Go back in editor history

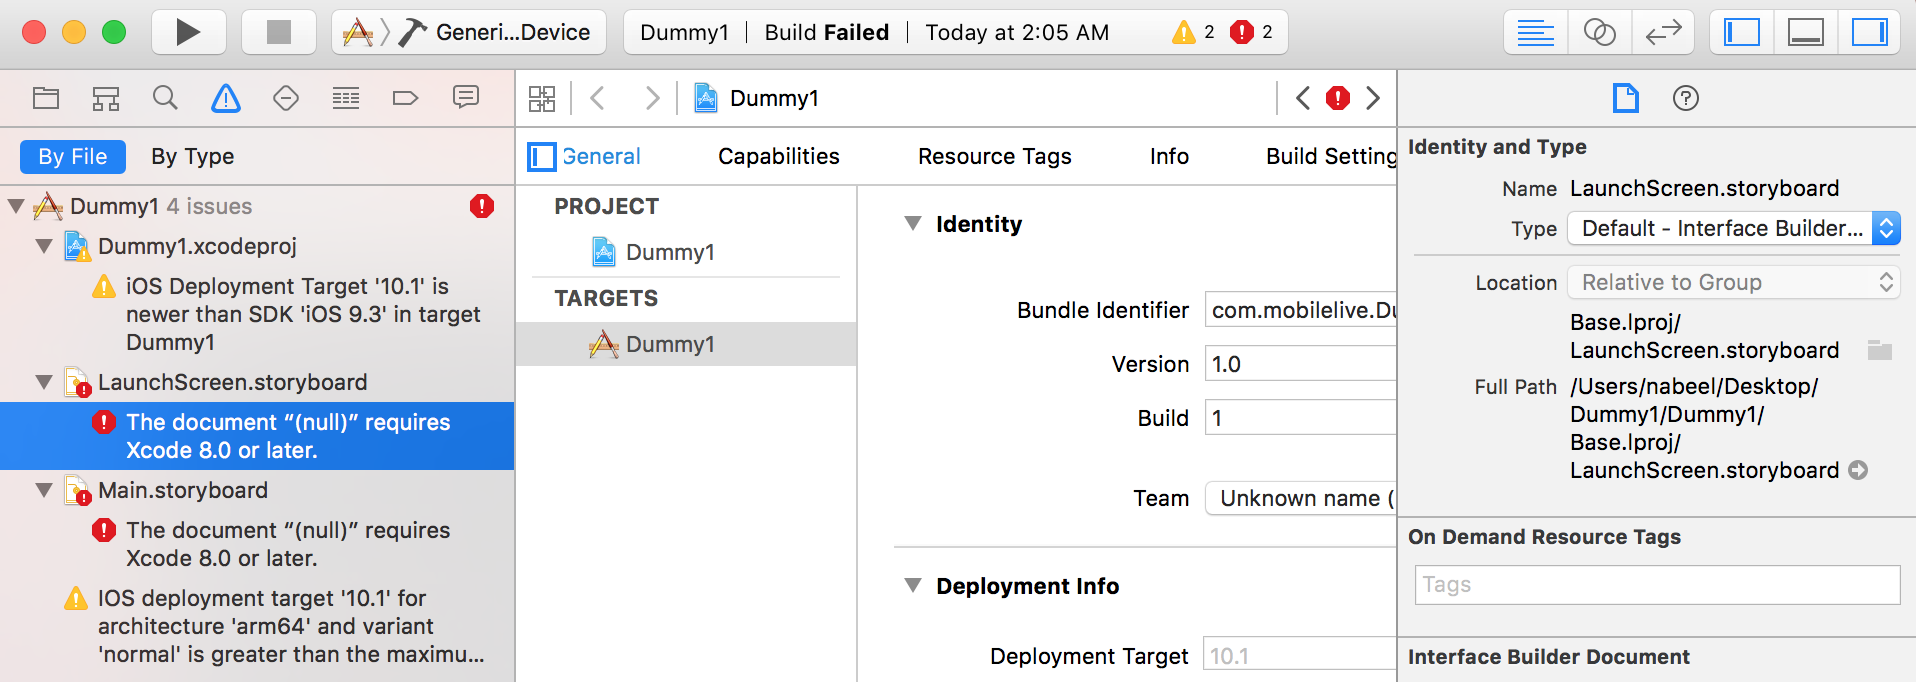click(x=598, y=98)
